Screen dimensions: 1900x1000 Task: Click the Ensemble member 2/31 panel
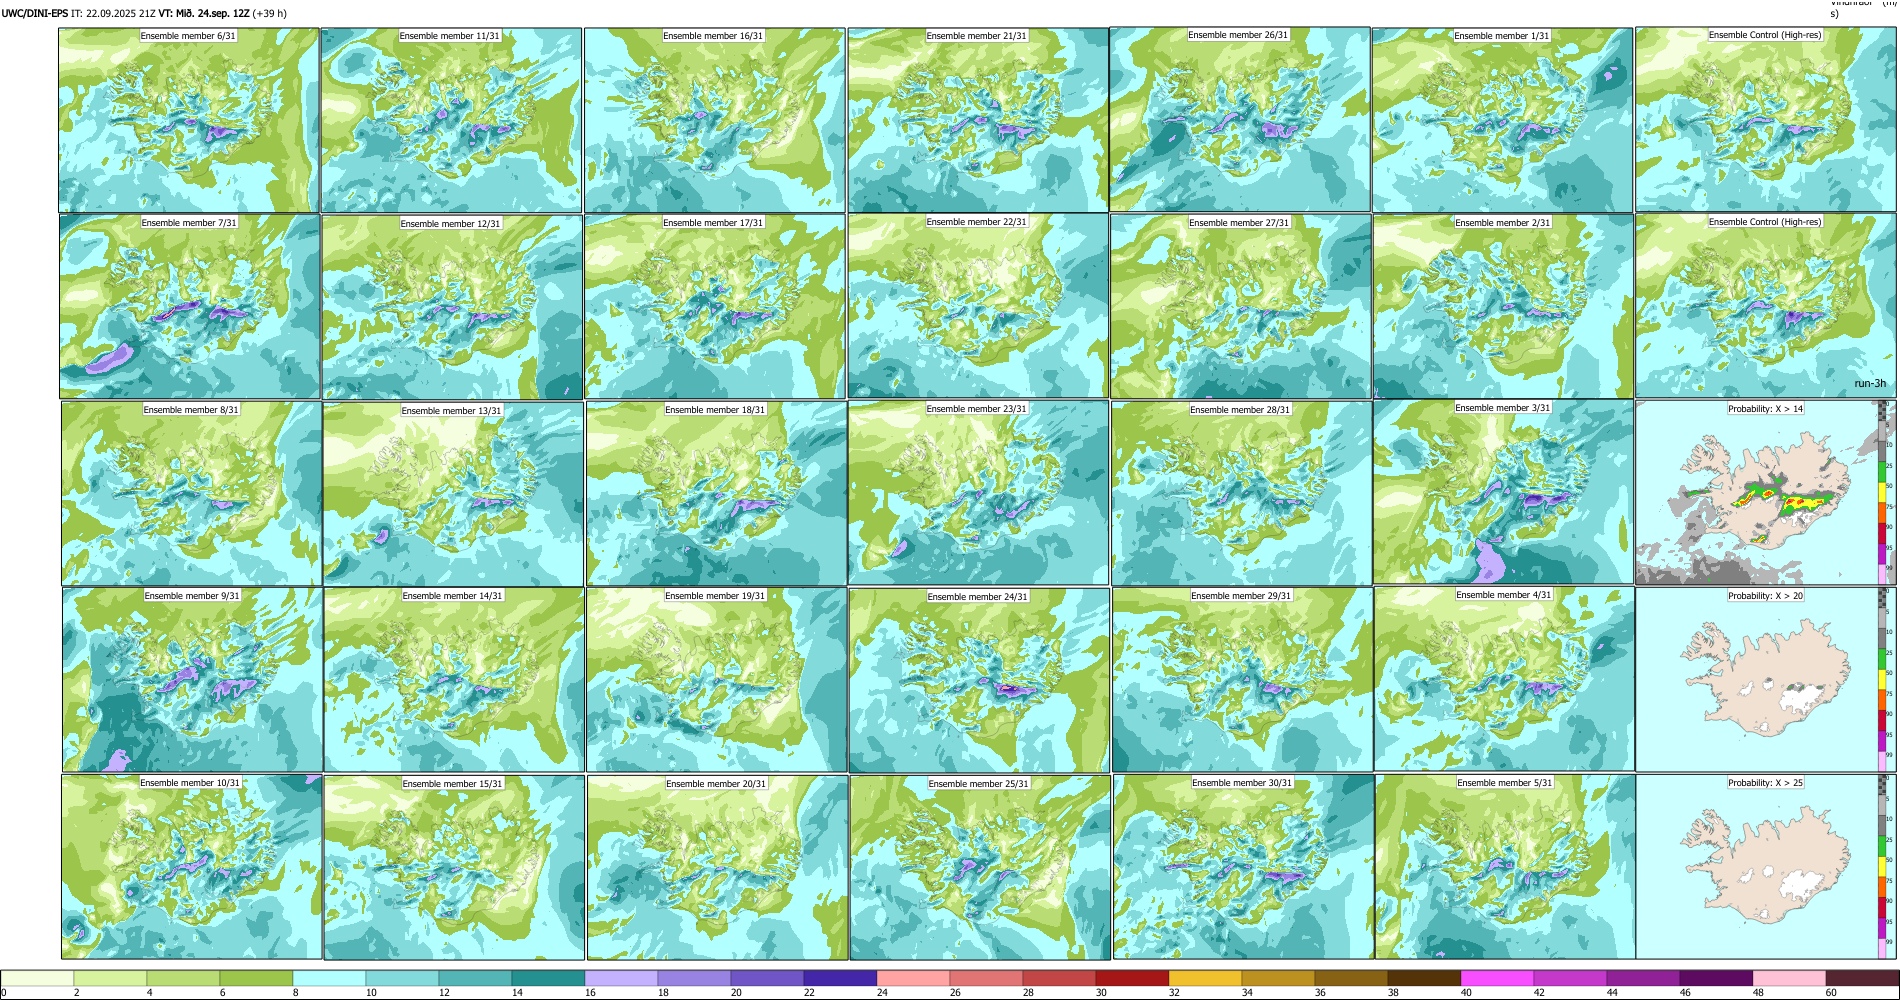(x=1503, y=307)
